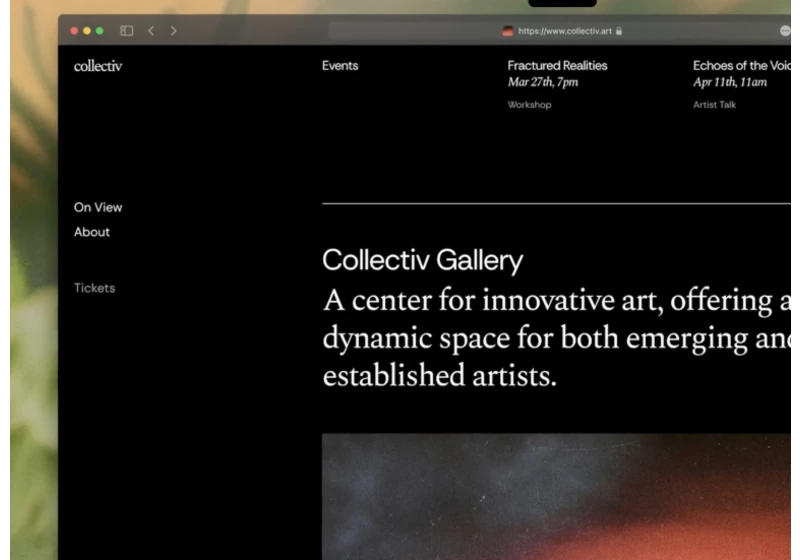This screenshot has width=800, height=560.
Task: Click the red close window dot
Action: 74,31
